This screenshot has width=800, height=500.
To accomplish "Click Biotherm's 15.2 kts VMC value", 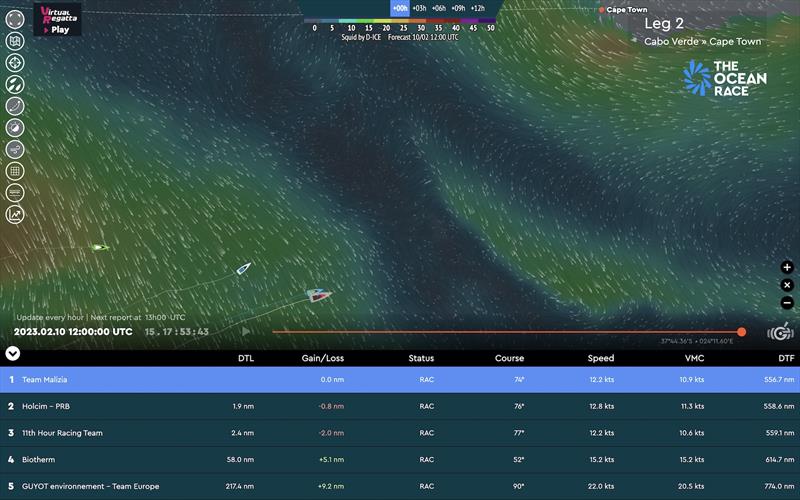I will 692,460.
